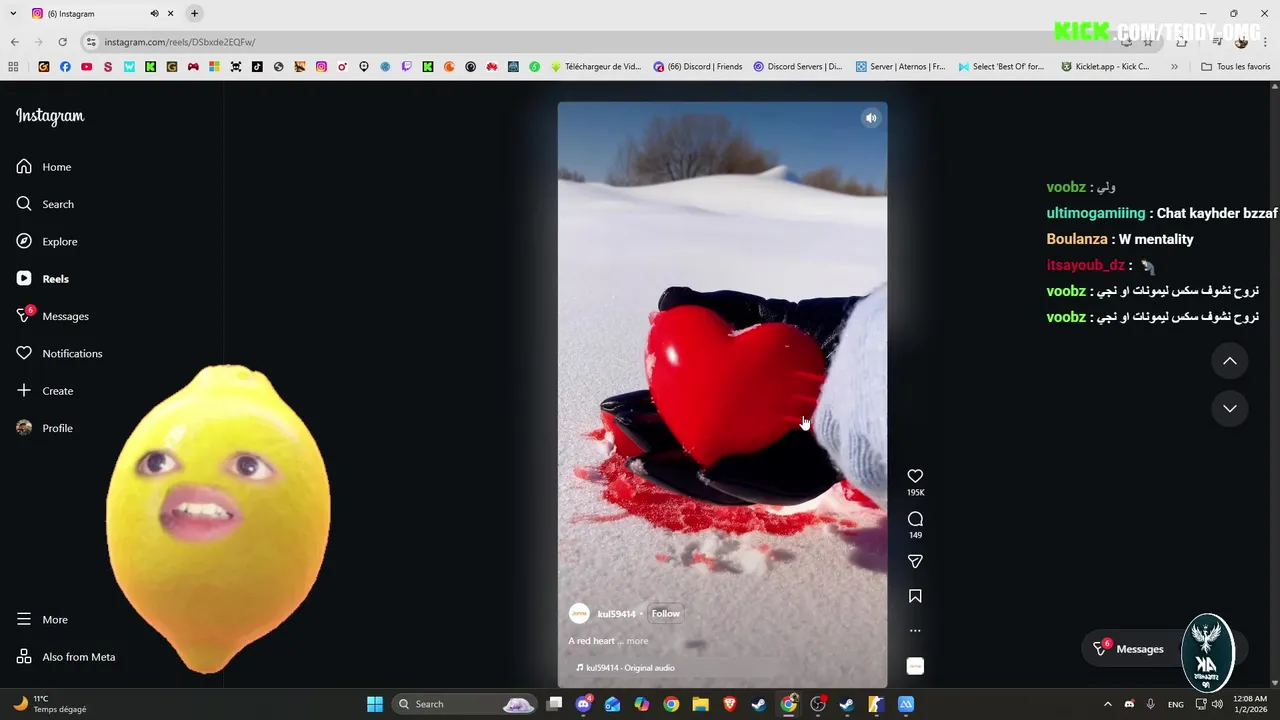Open kul59414 username on the reel
Viewport: 1280px width, 720px height.
click(x=616, y=614)
